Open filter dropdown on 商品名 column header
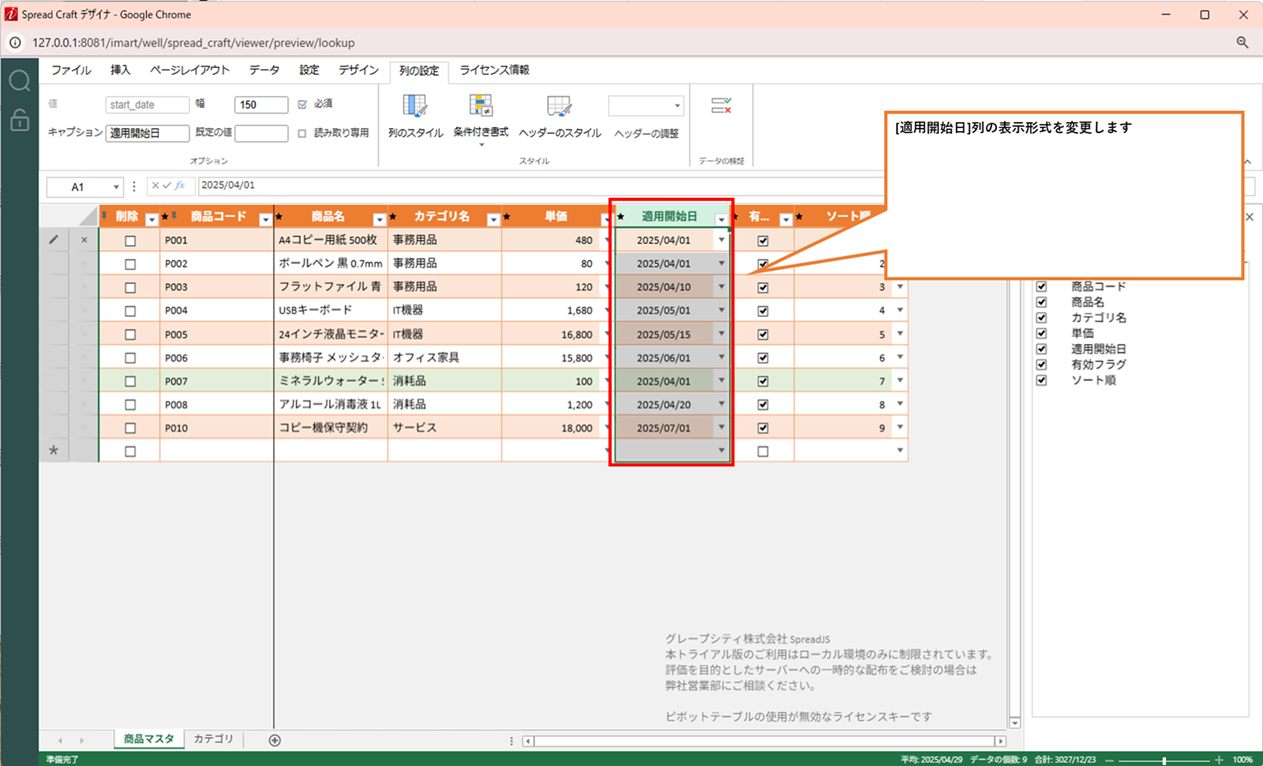This screenshot has width=1263, height=766. (x=380, y=219)
